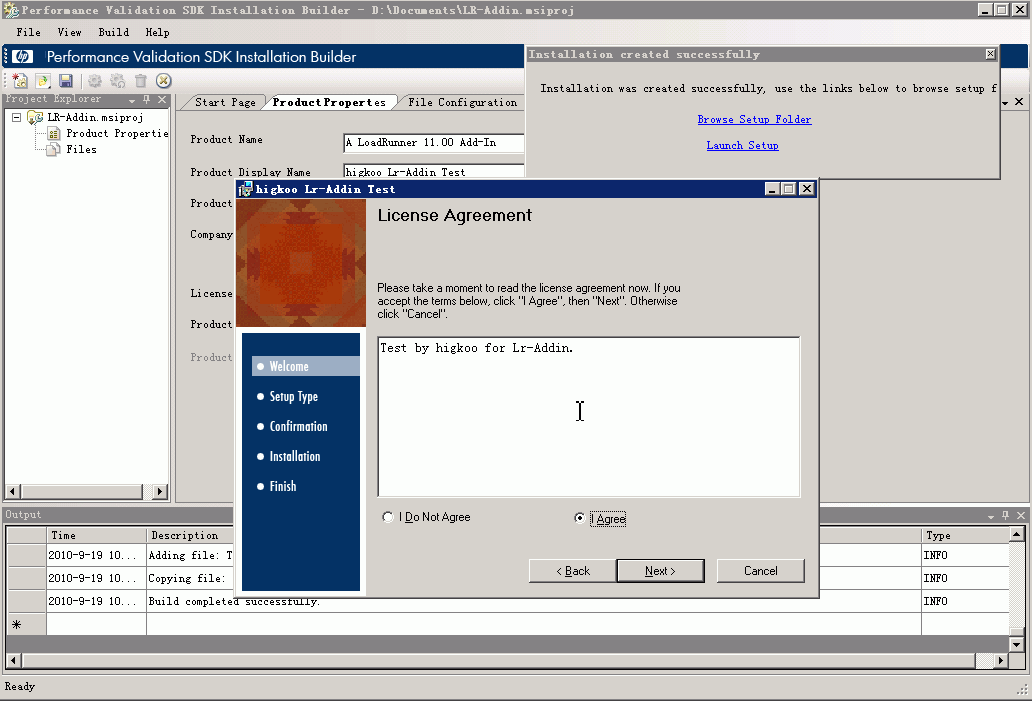The height and width of the screenshot is (701, 1032).
Task: Click the round yellow X toolbar icon
Action: pos(163,80)
